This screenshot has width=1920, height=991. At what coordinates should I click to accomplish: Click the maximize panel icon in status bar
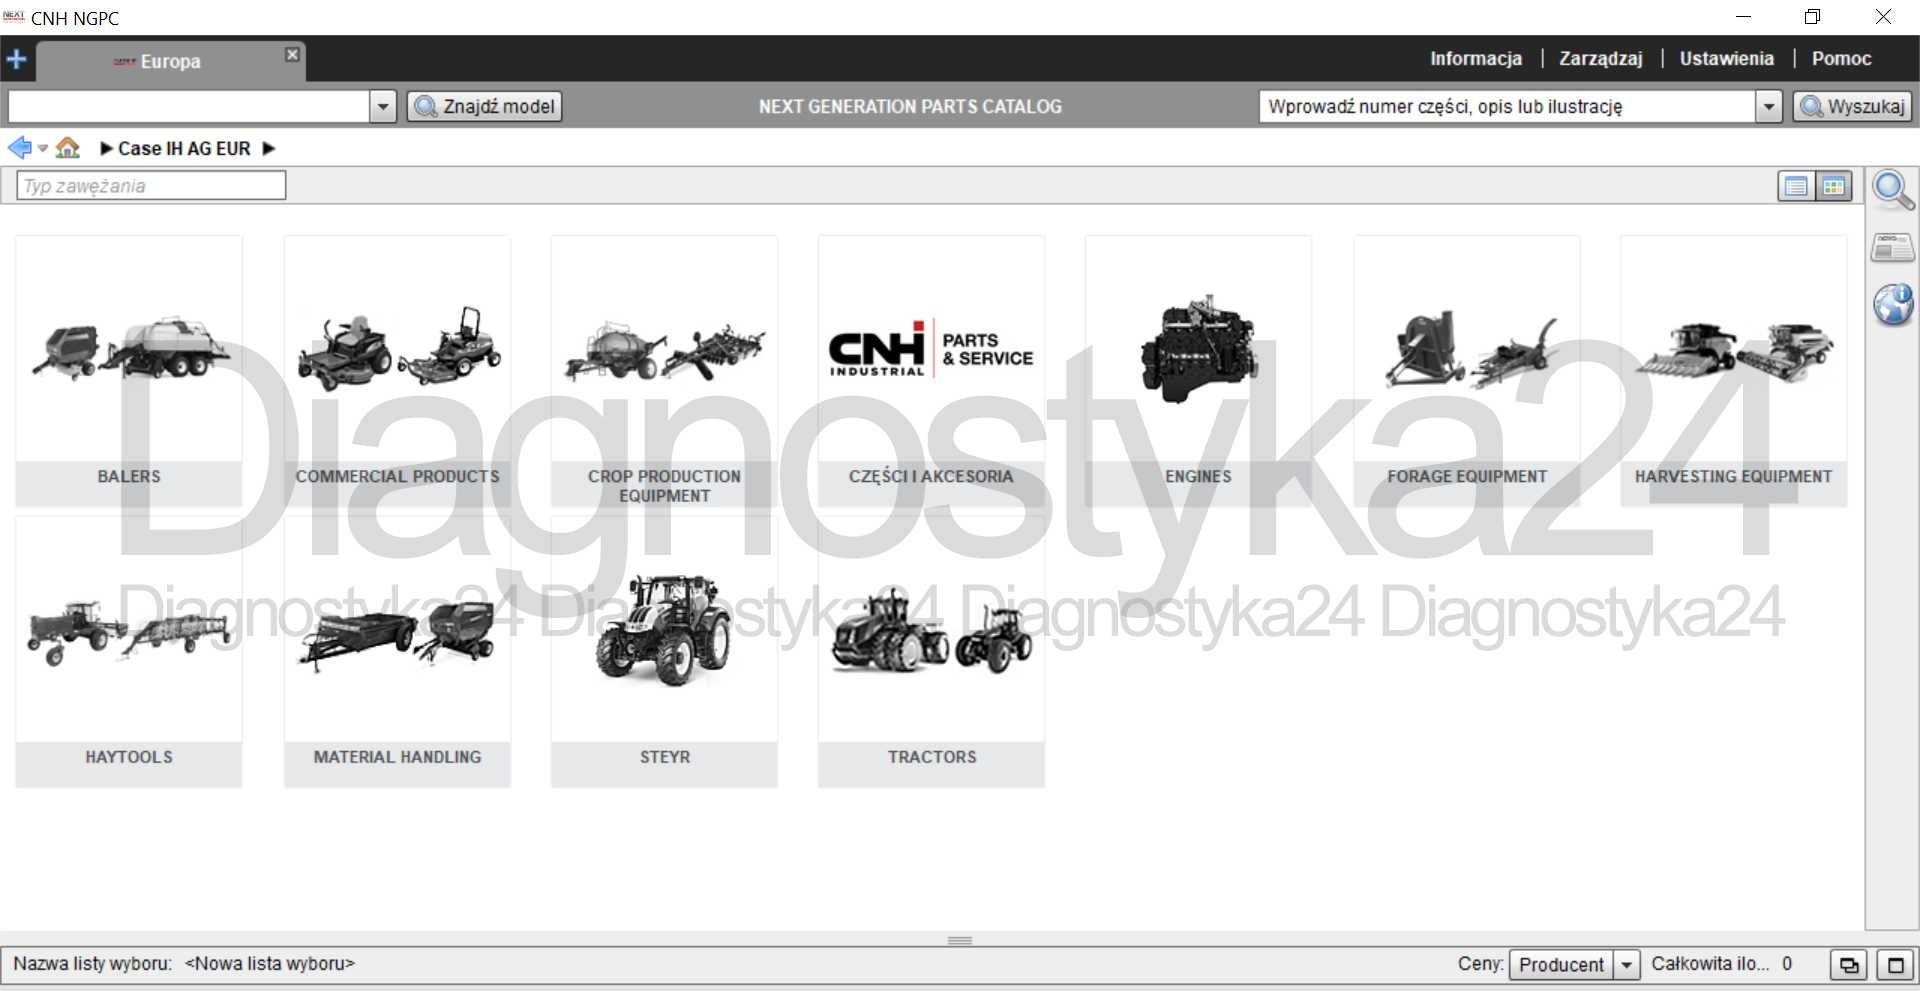[x=1895, y=965]
